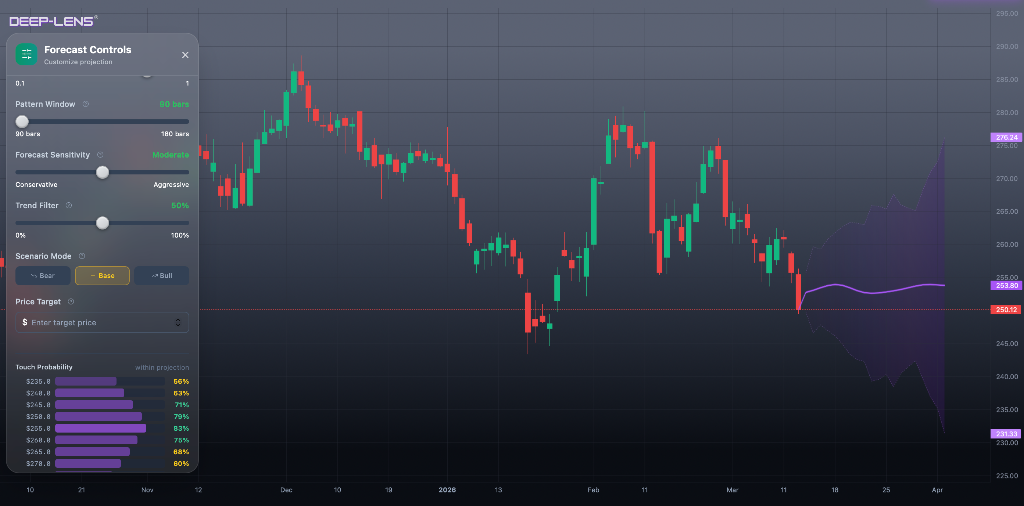Open the Price Target info icon
This screenshot has height=506, width=1024.
(x=71, y=302)
